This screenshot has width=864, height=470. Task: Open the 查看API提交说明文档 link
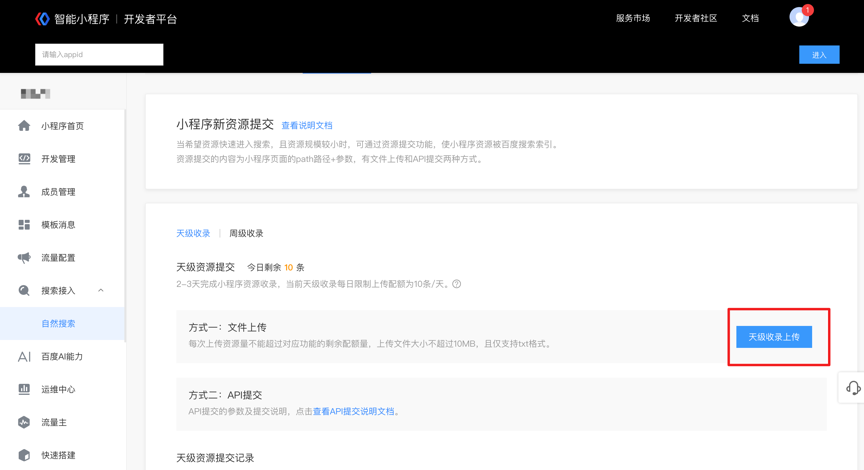coord(354,411)
